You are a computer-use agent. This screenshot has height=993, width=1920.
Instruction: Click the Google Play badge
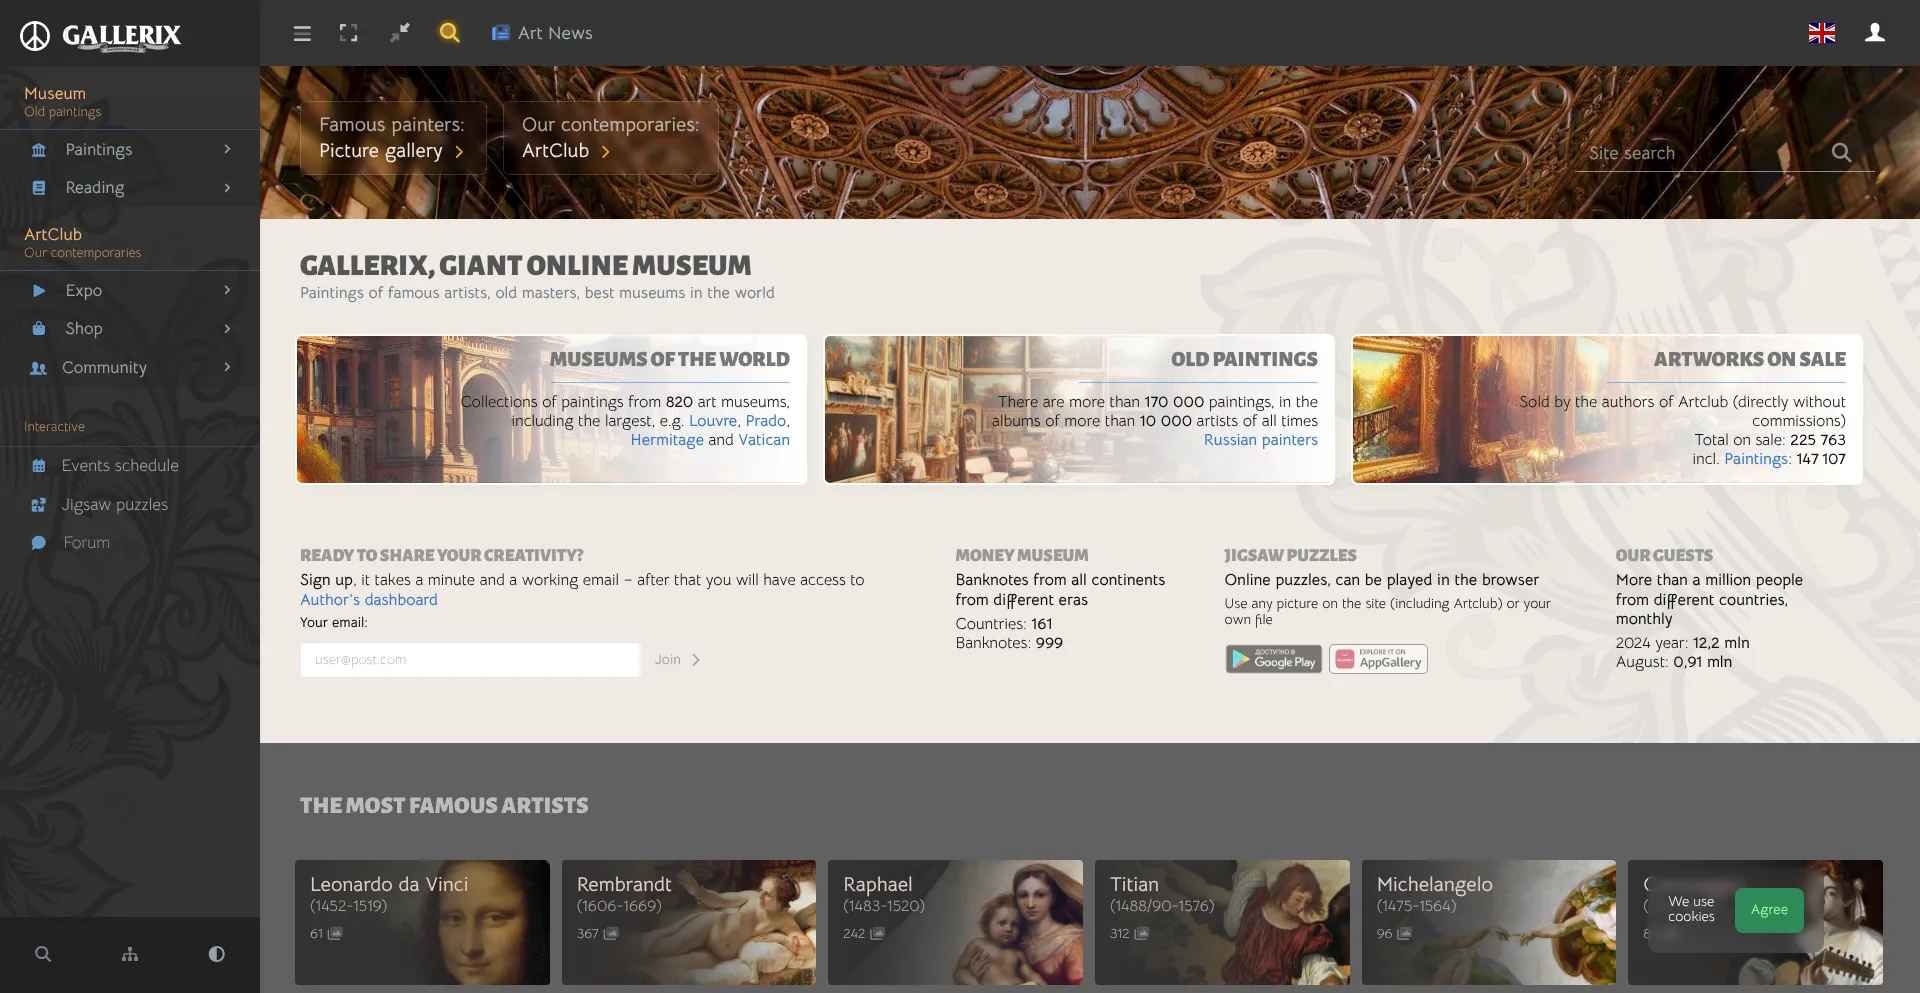[1273, 660]
